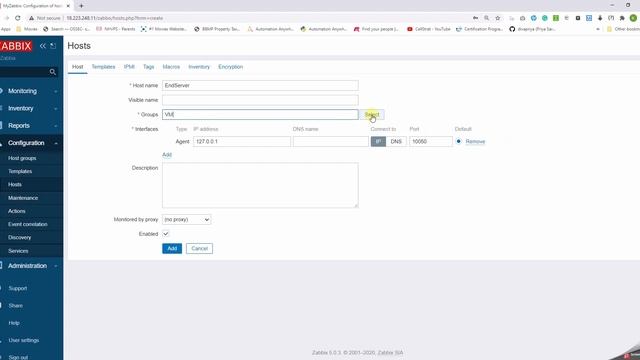Click the Zabbix logo
640x360 pixels.
click(16, 46)
